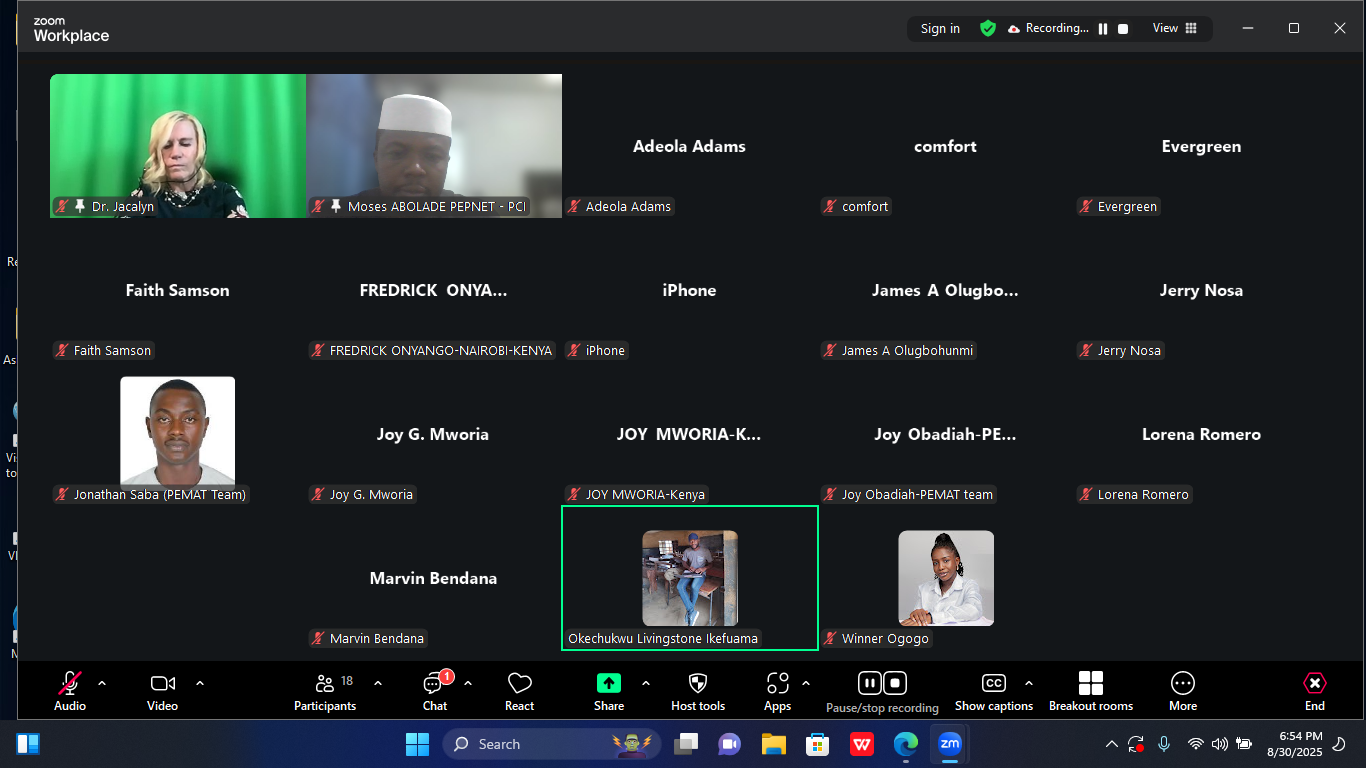Image resolution: width=1366 pixels, height=768 pixels.
Task: Toggle Show captions CC button
Action: coord(993,691)
